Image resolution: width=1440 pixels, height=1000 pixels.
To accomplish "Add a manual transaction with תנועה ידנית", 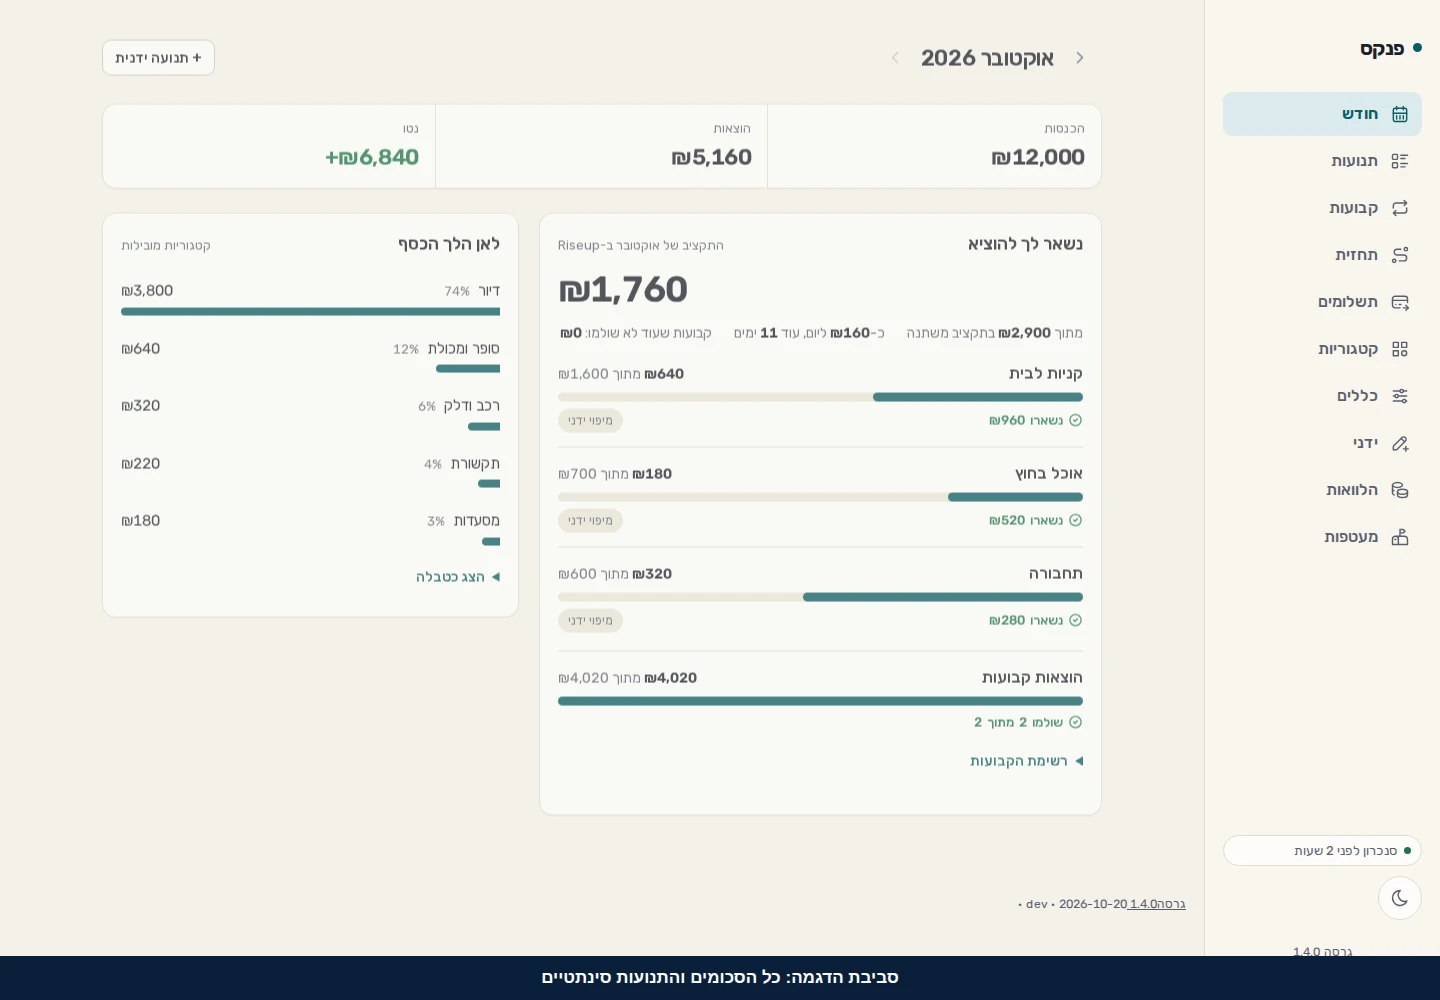I will [x=158, y=58].
